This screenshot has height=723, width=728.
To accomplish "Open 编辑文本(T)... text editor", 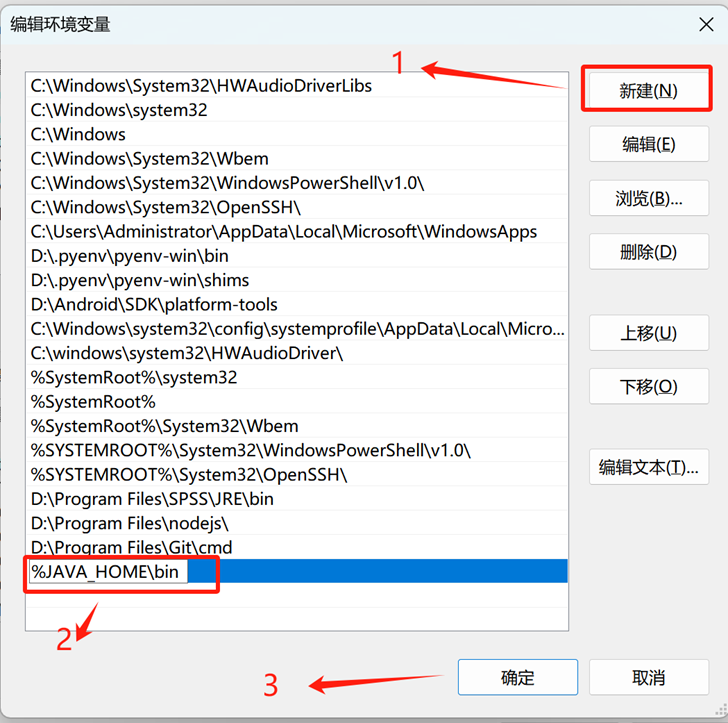I will pos(649,467).
